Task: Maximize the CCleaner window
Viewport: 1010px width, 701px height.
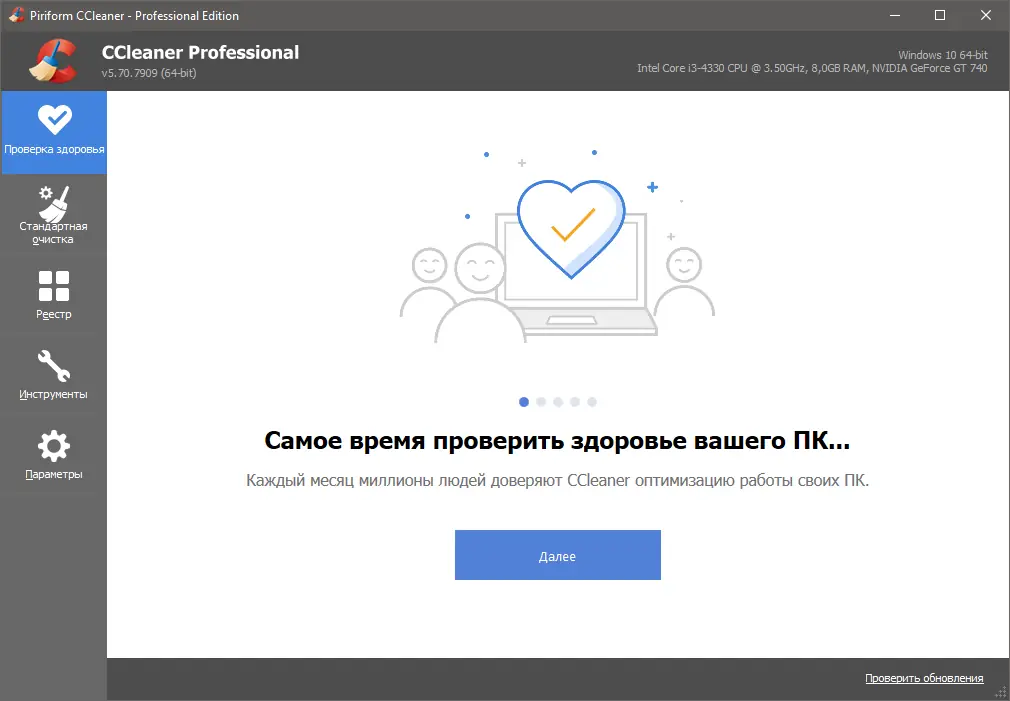Action: [940, 15]
